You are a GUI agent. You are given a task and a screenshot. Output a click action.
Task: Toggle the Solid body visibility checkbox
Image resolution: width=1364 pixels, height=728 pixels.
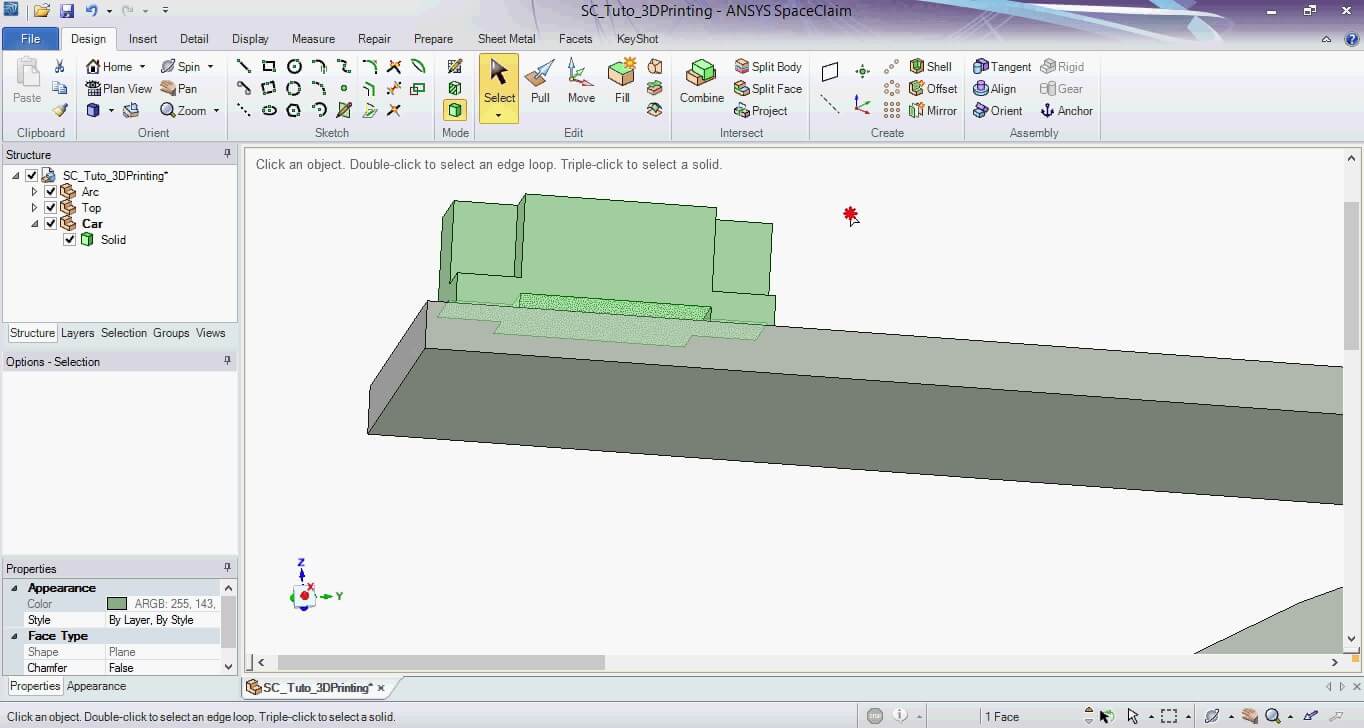69,240
